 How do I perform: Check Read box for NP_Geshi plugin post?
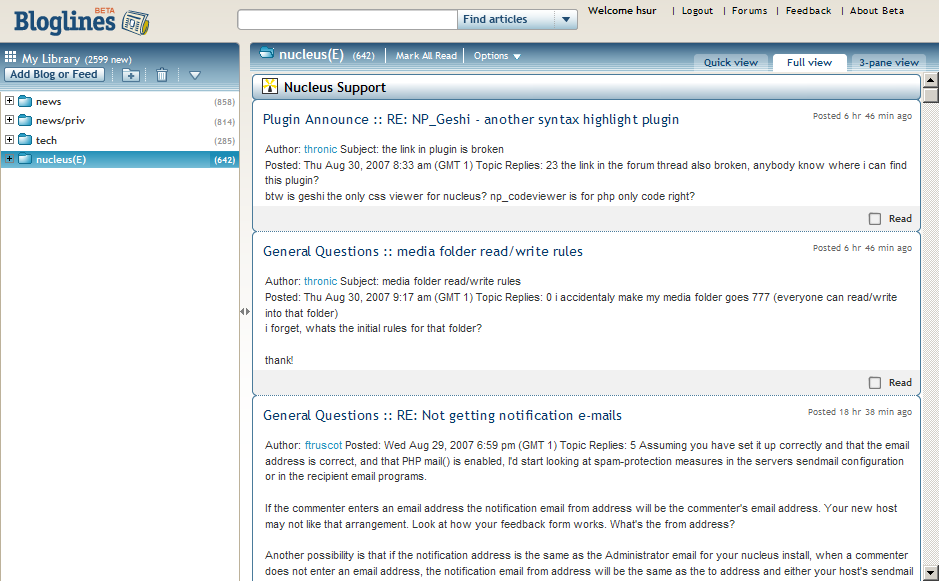tap(875, 218)
